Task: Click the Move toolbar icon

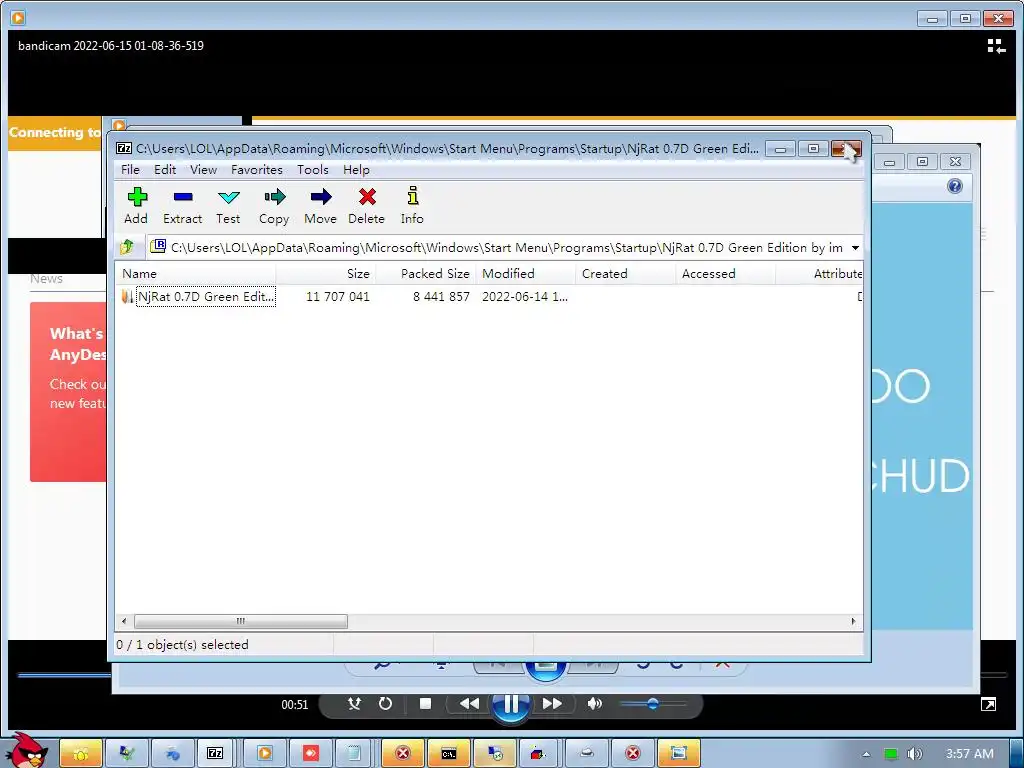Action: tap(320, 206)
